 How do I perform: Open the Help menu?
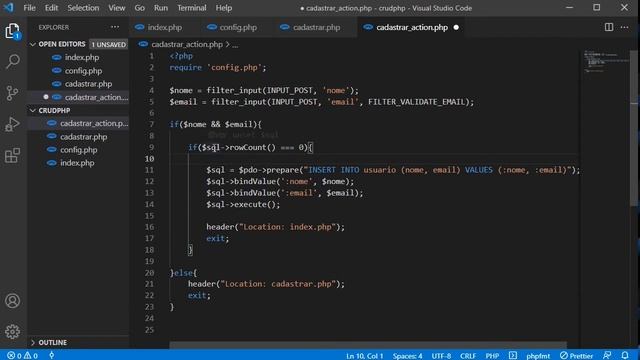pos(224,8)
